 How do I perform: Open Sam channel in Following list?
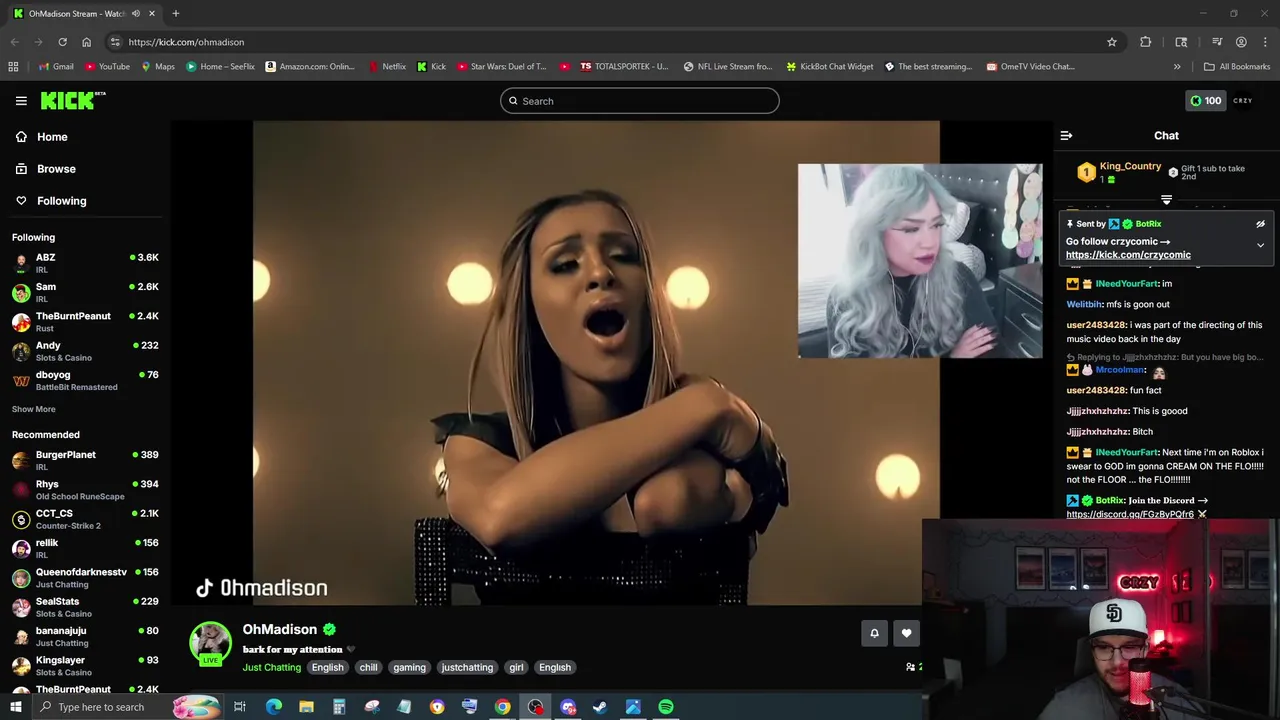[84, 292]
